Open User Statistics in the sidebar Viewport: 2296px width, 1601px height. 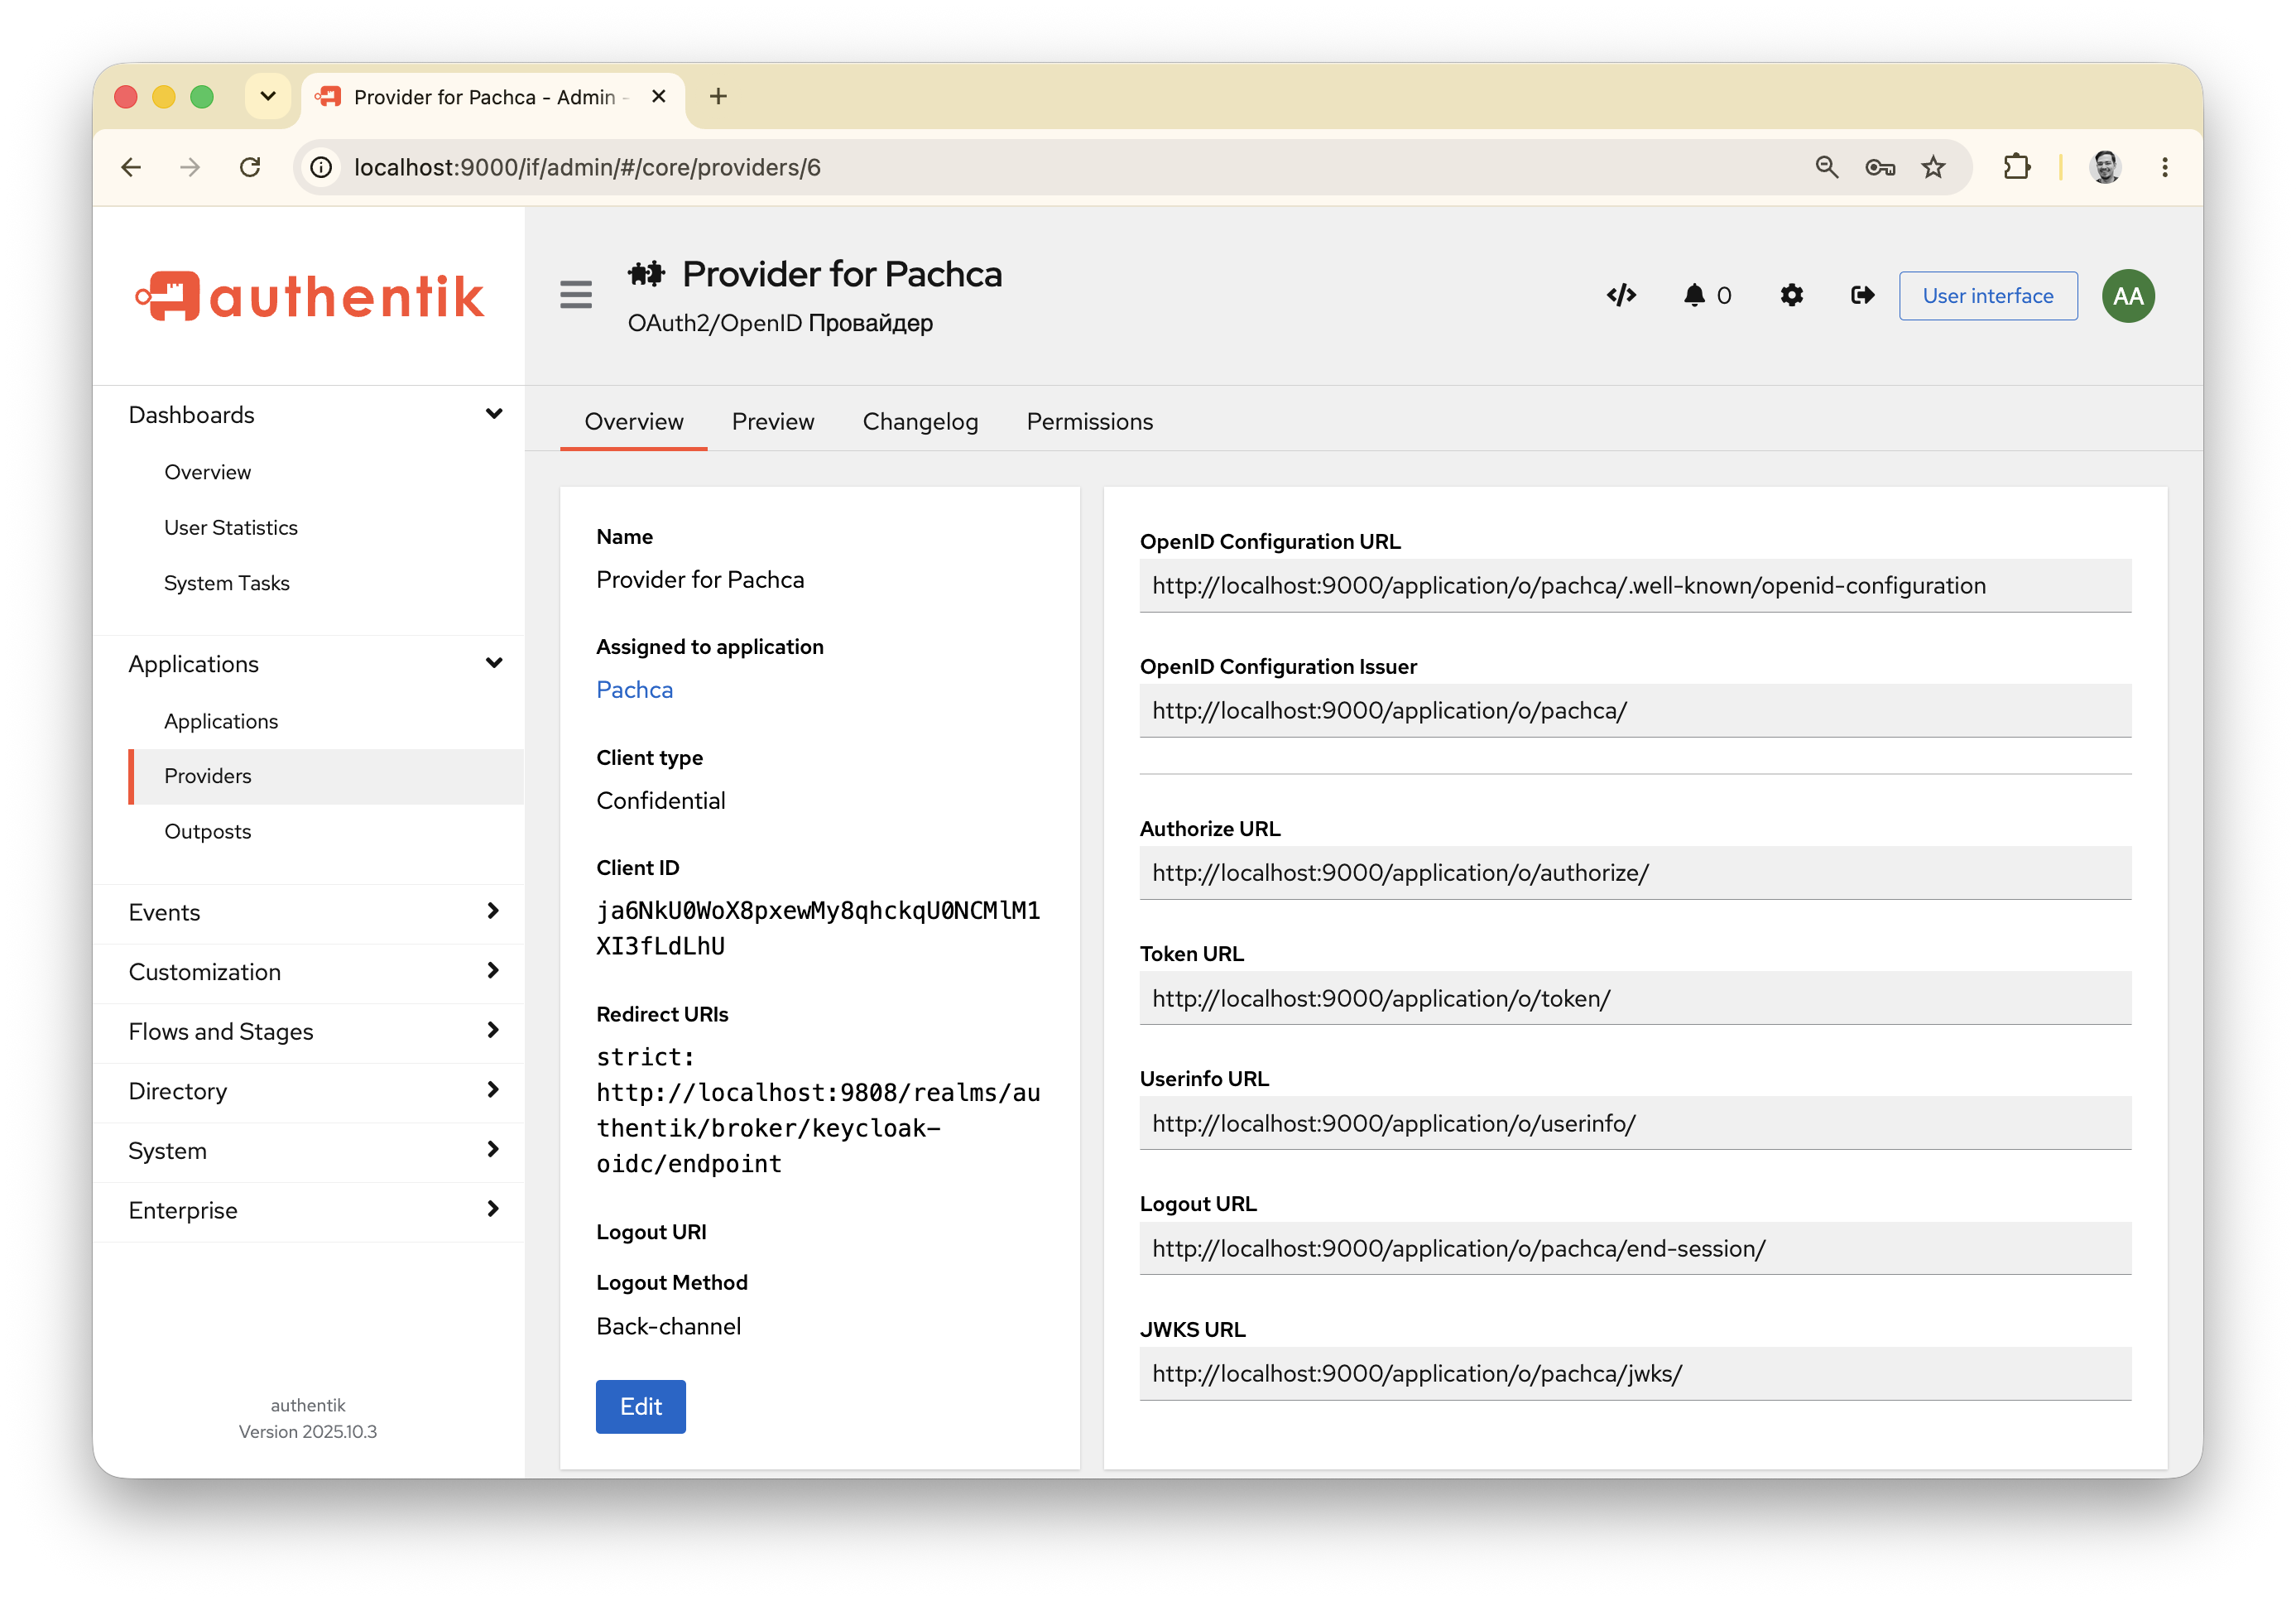231,527
